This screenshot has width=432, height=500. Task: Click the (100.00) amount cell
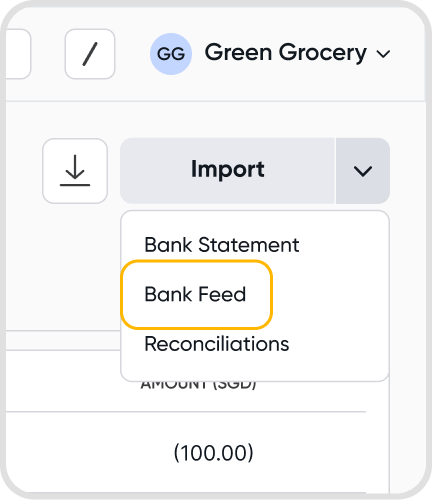click(214, 453)
